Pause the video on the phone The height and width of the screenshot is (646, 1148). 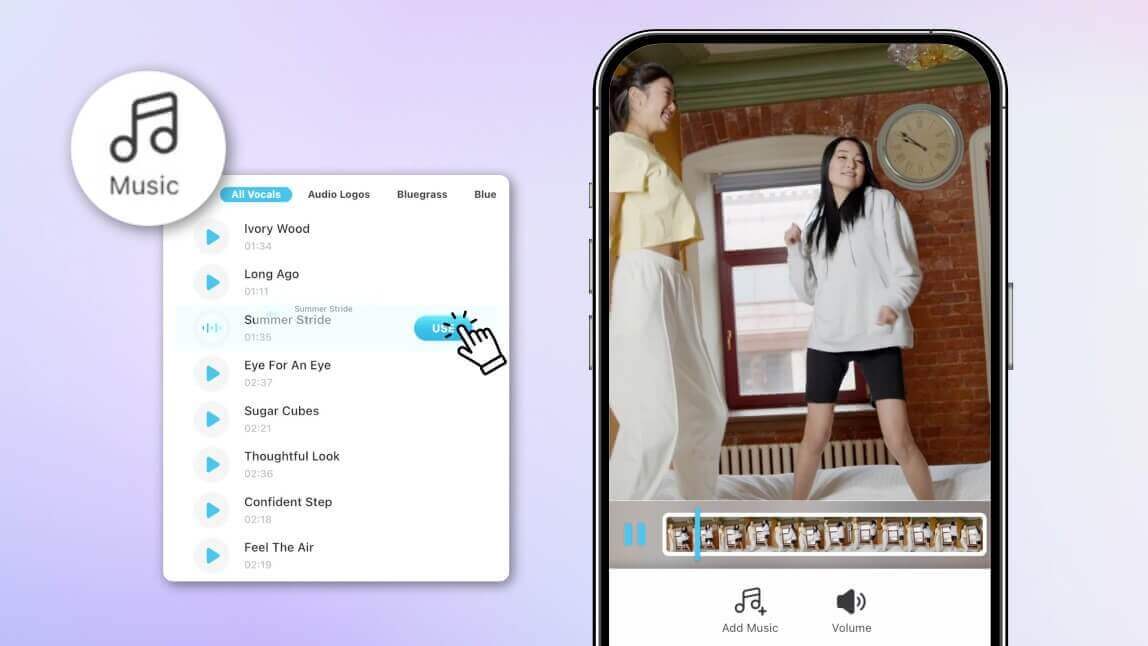point(635,534)
